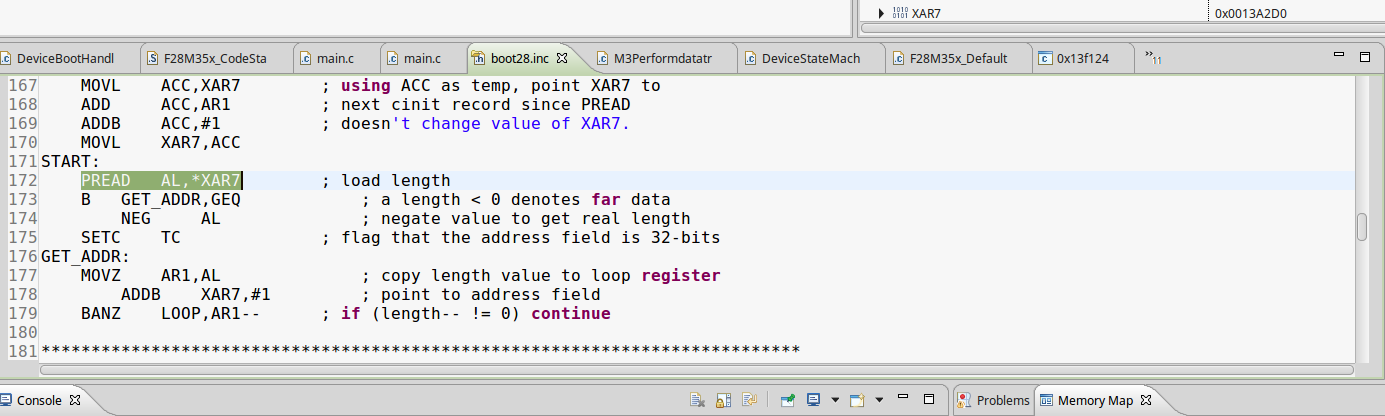Click the MOVL XAR7,ACC line 170
Screen dimensions: 1385x416
tap(161, 143)
